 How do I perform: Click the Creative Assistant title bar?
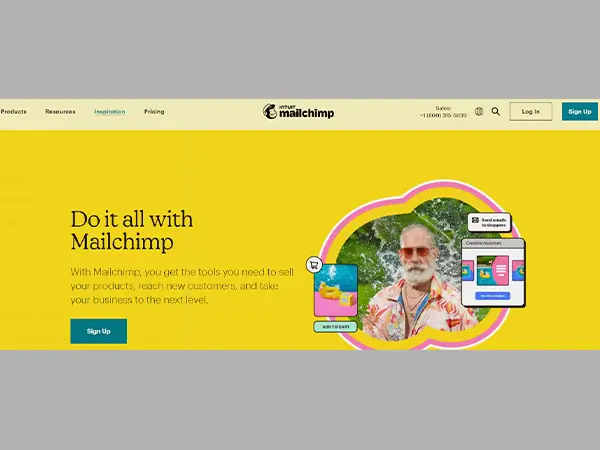[493, 243]
